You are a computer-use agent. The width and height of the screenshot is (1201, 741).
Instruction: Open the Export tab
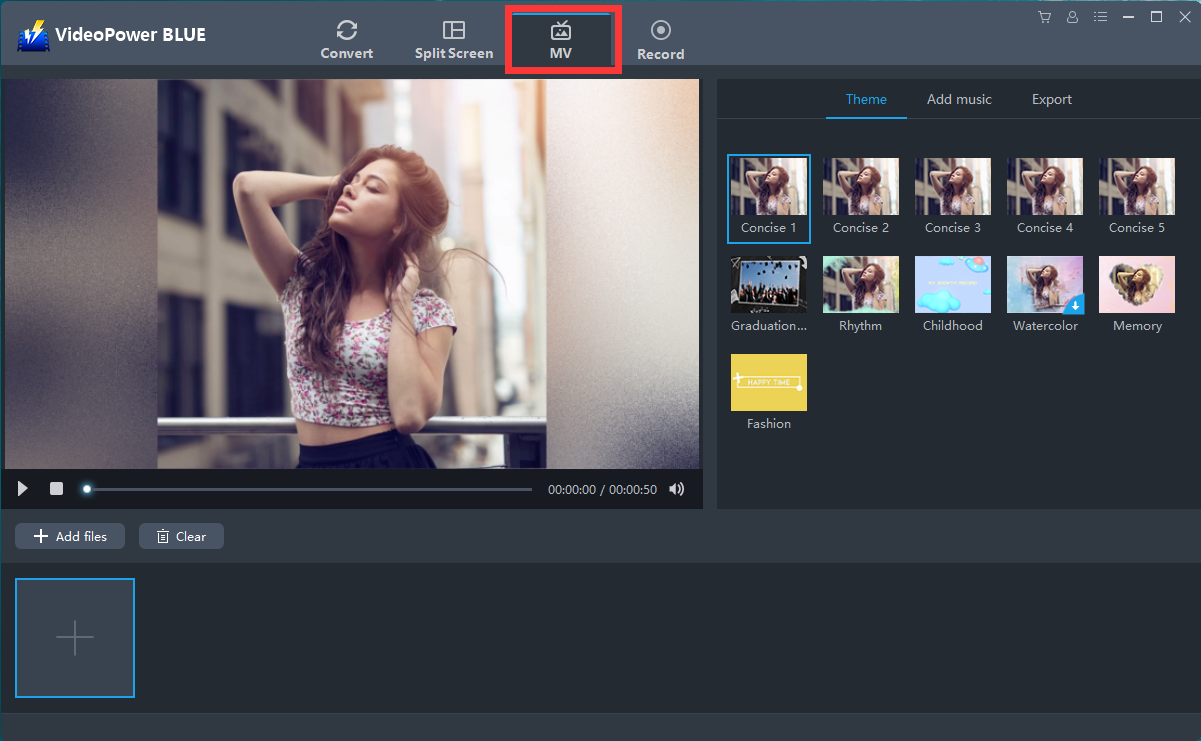pos(1051,99)
